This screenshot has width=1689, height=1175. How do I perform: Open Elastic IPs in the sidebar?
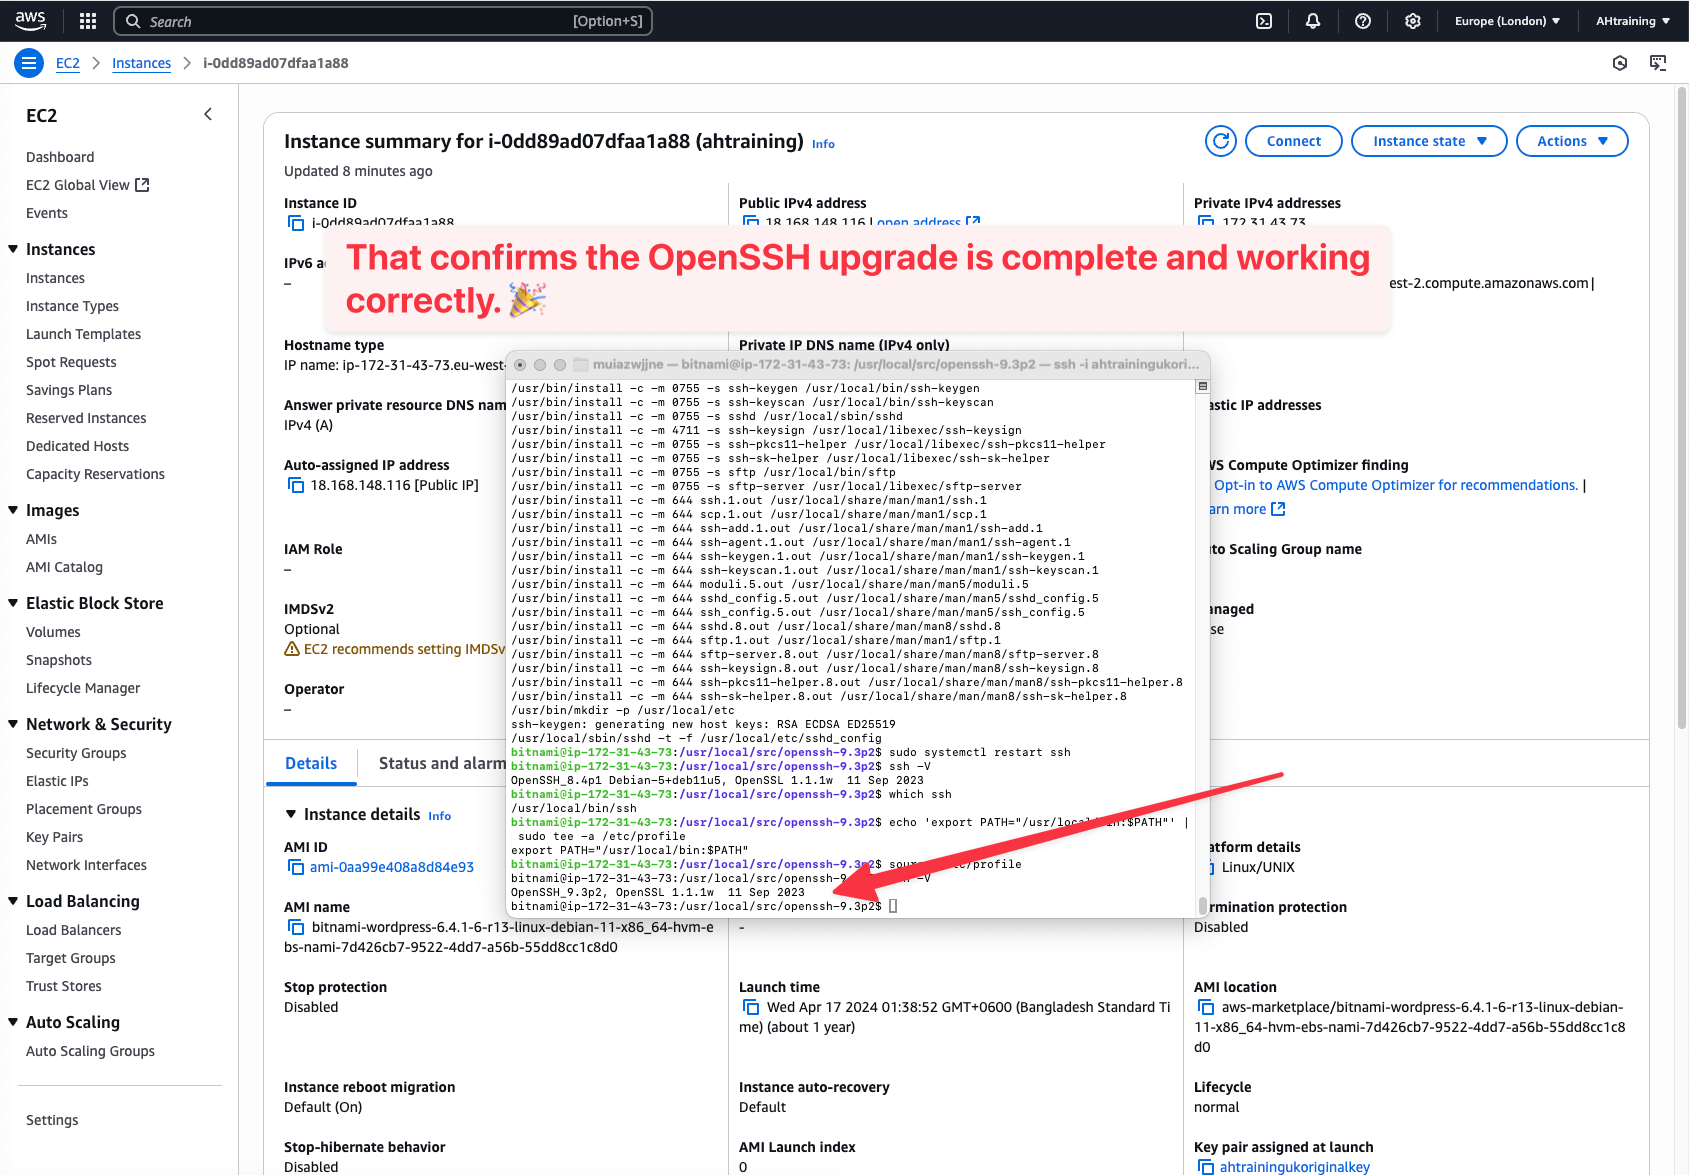(x=57, y=781)
